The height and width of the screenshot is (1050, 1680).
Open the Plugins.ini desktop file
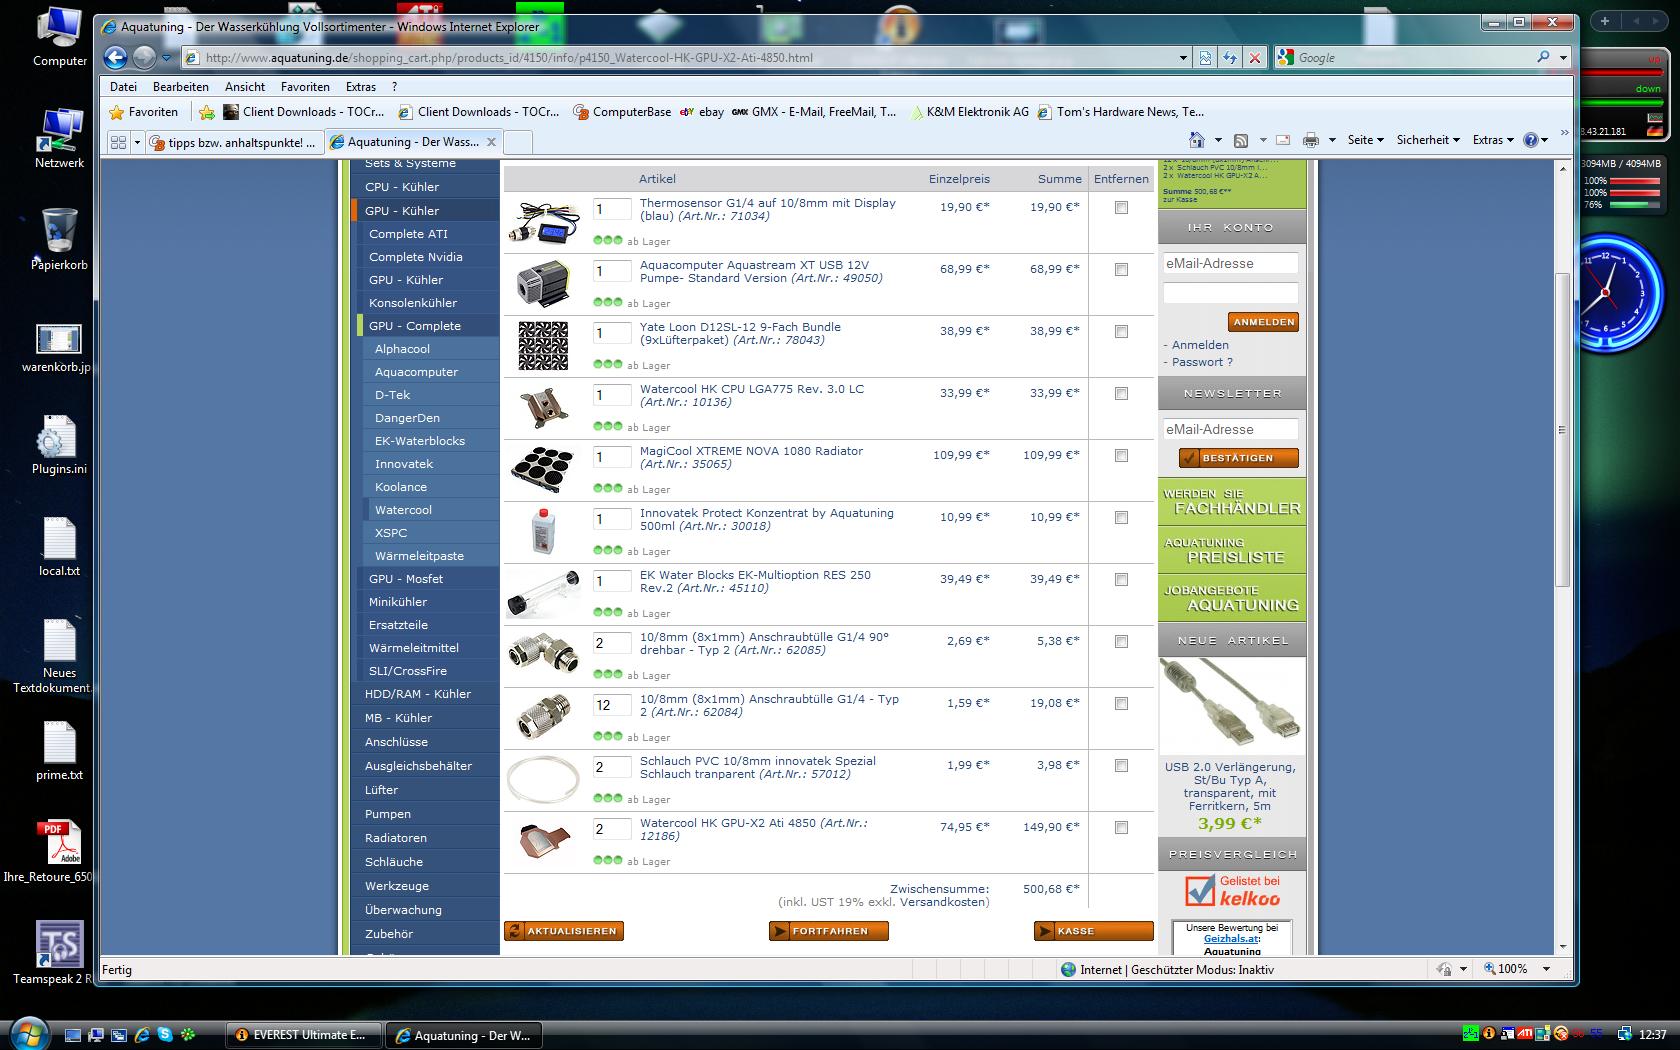pyautogui.click(x=60, y=445)
